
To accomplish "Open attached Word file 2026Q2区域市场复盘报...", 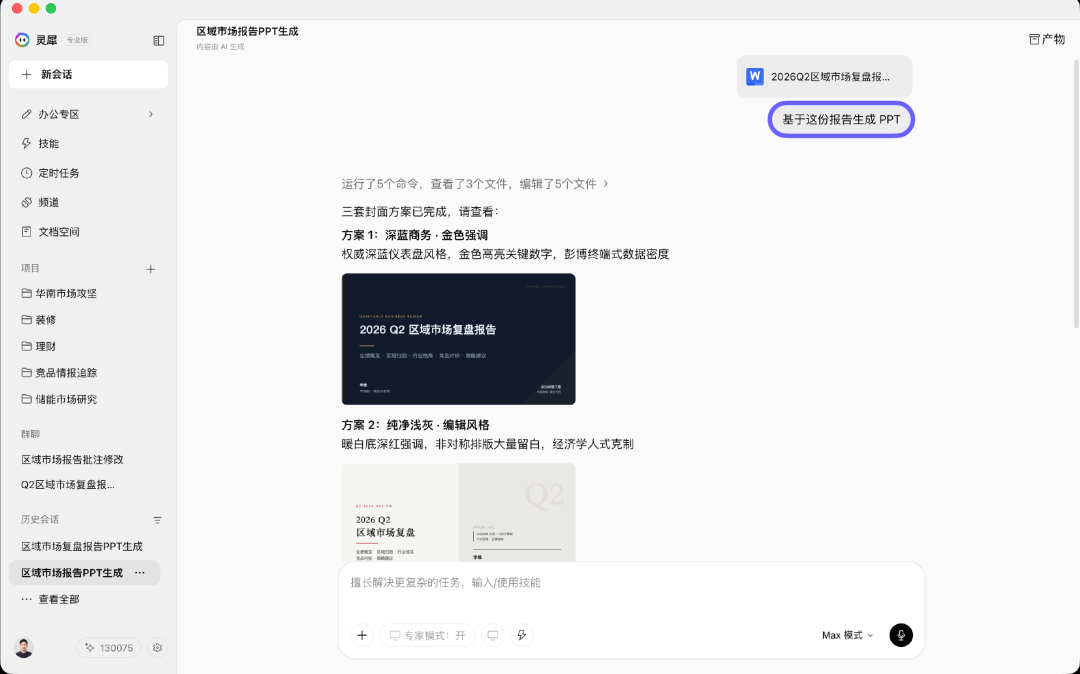I will click(824, 76).
